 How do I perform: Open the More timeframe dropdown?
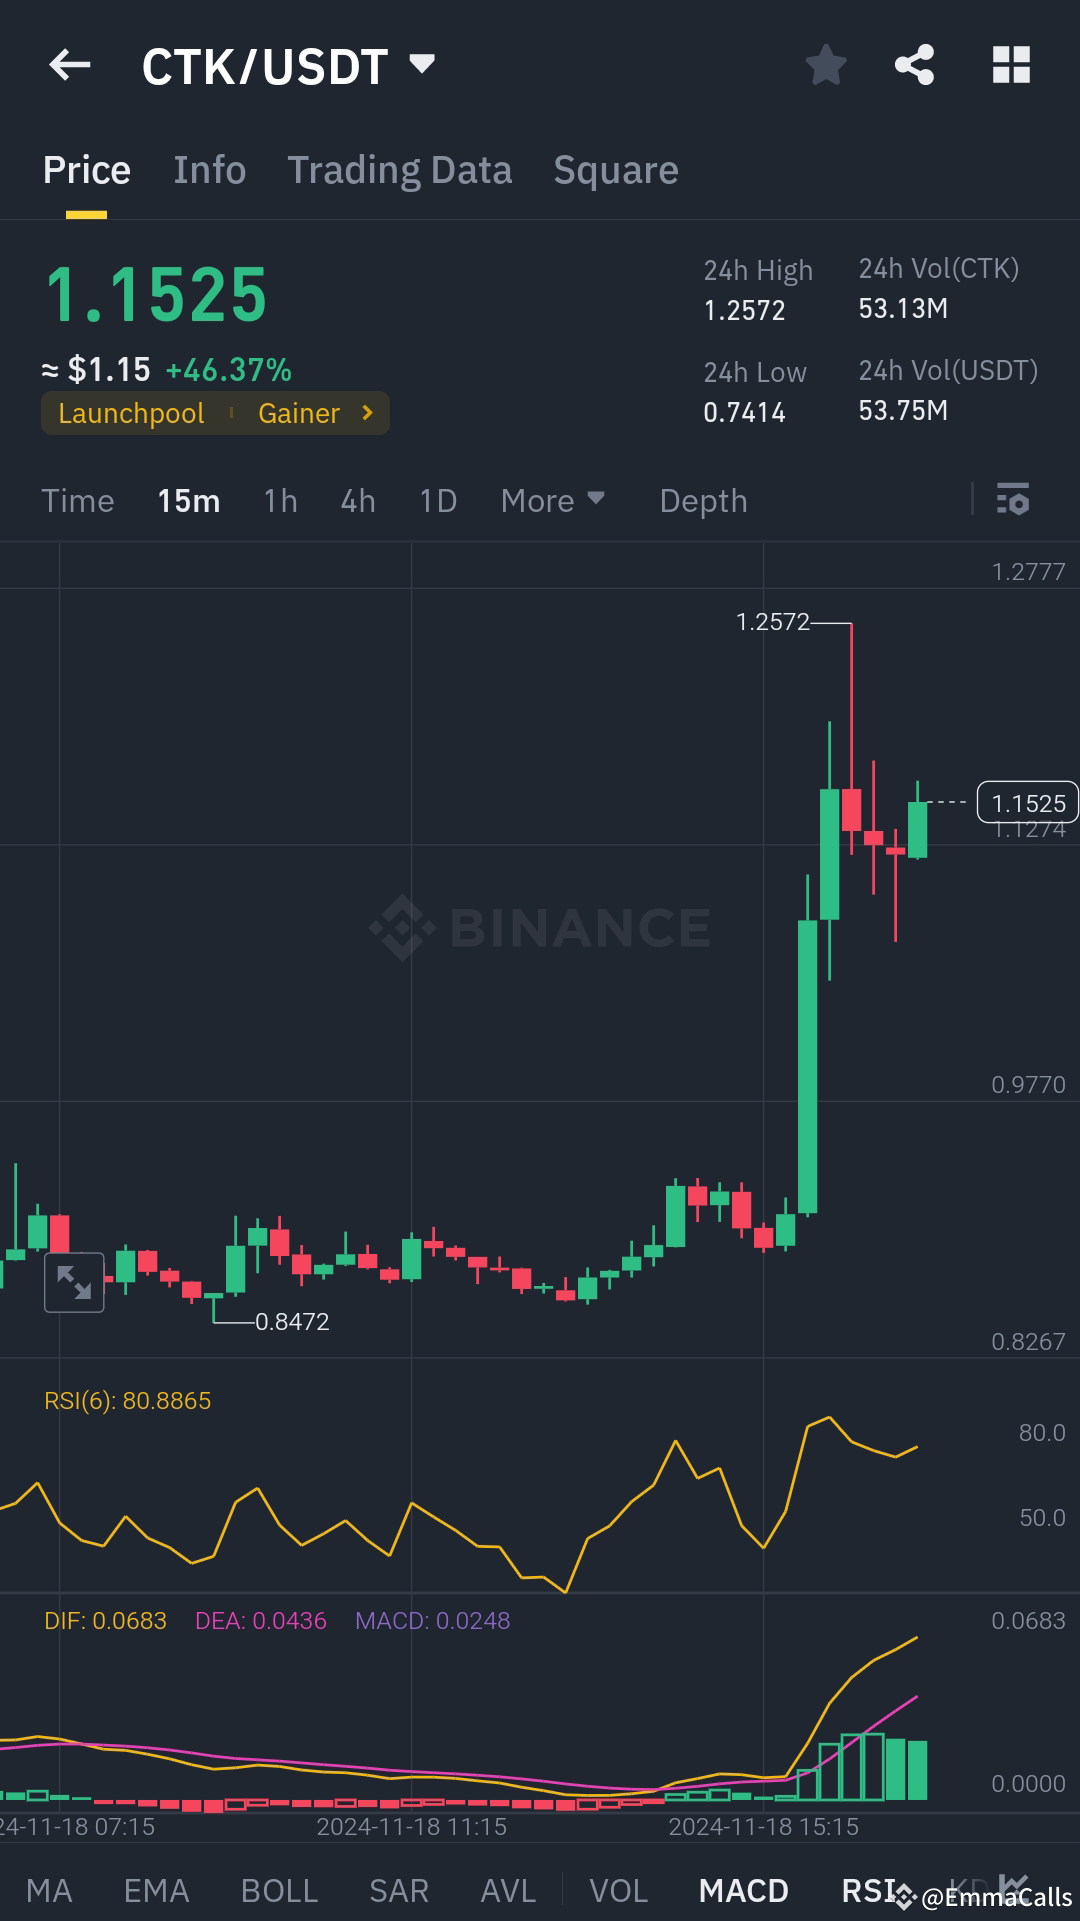(x=552, y=500)
